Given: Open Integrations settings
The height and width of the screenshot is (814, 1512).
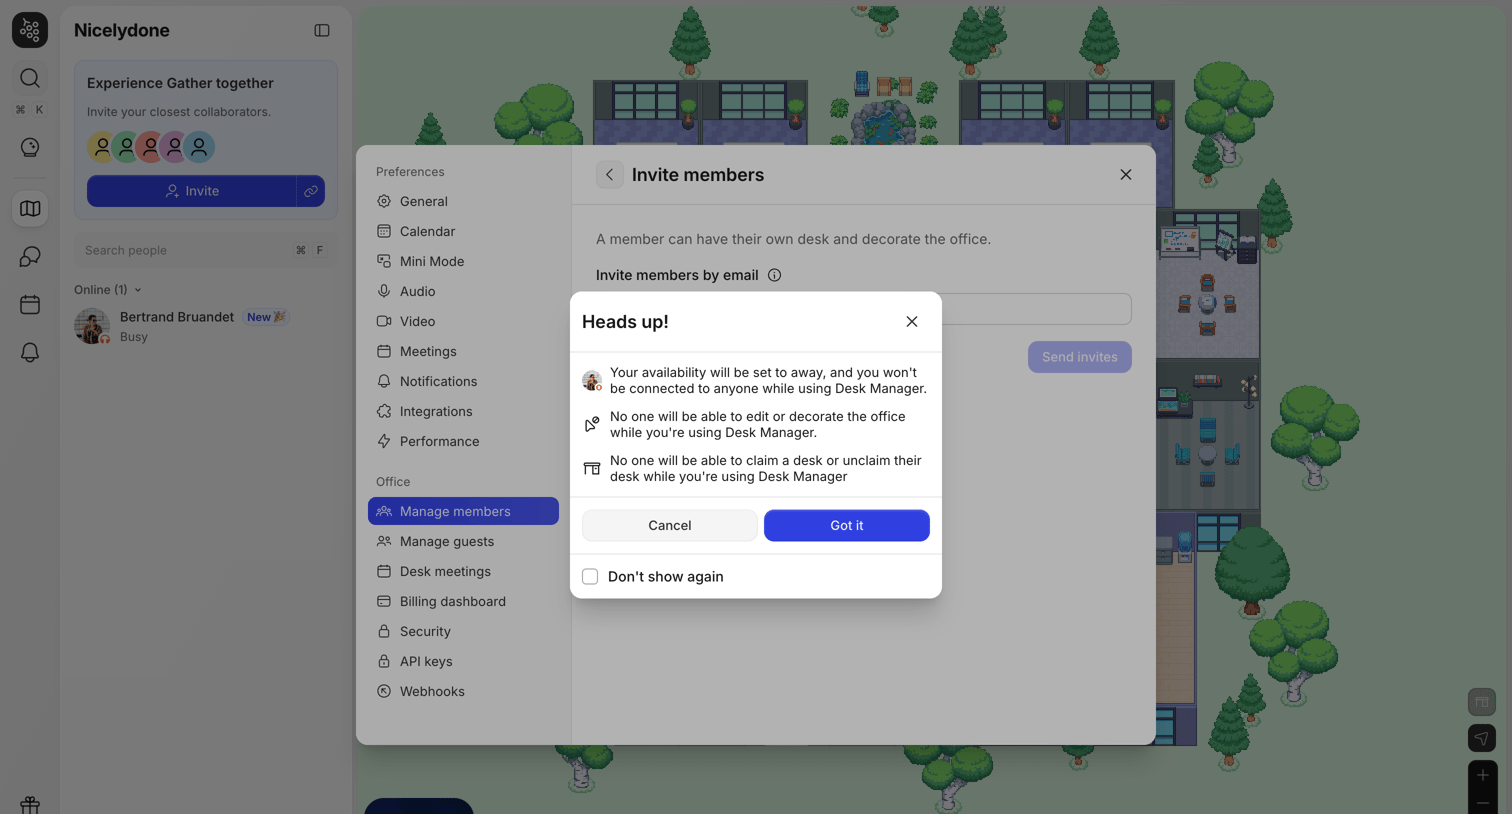Looking at the screenshot, I should point(463,411).
